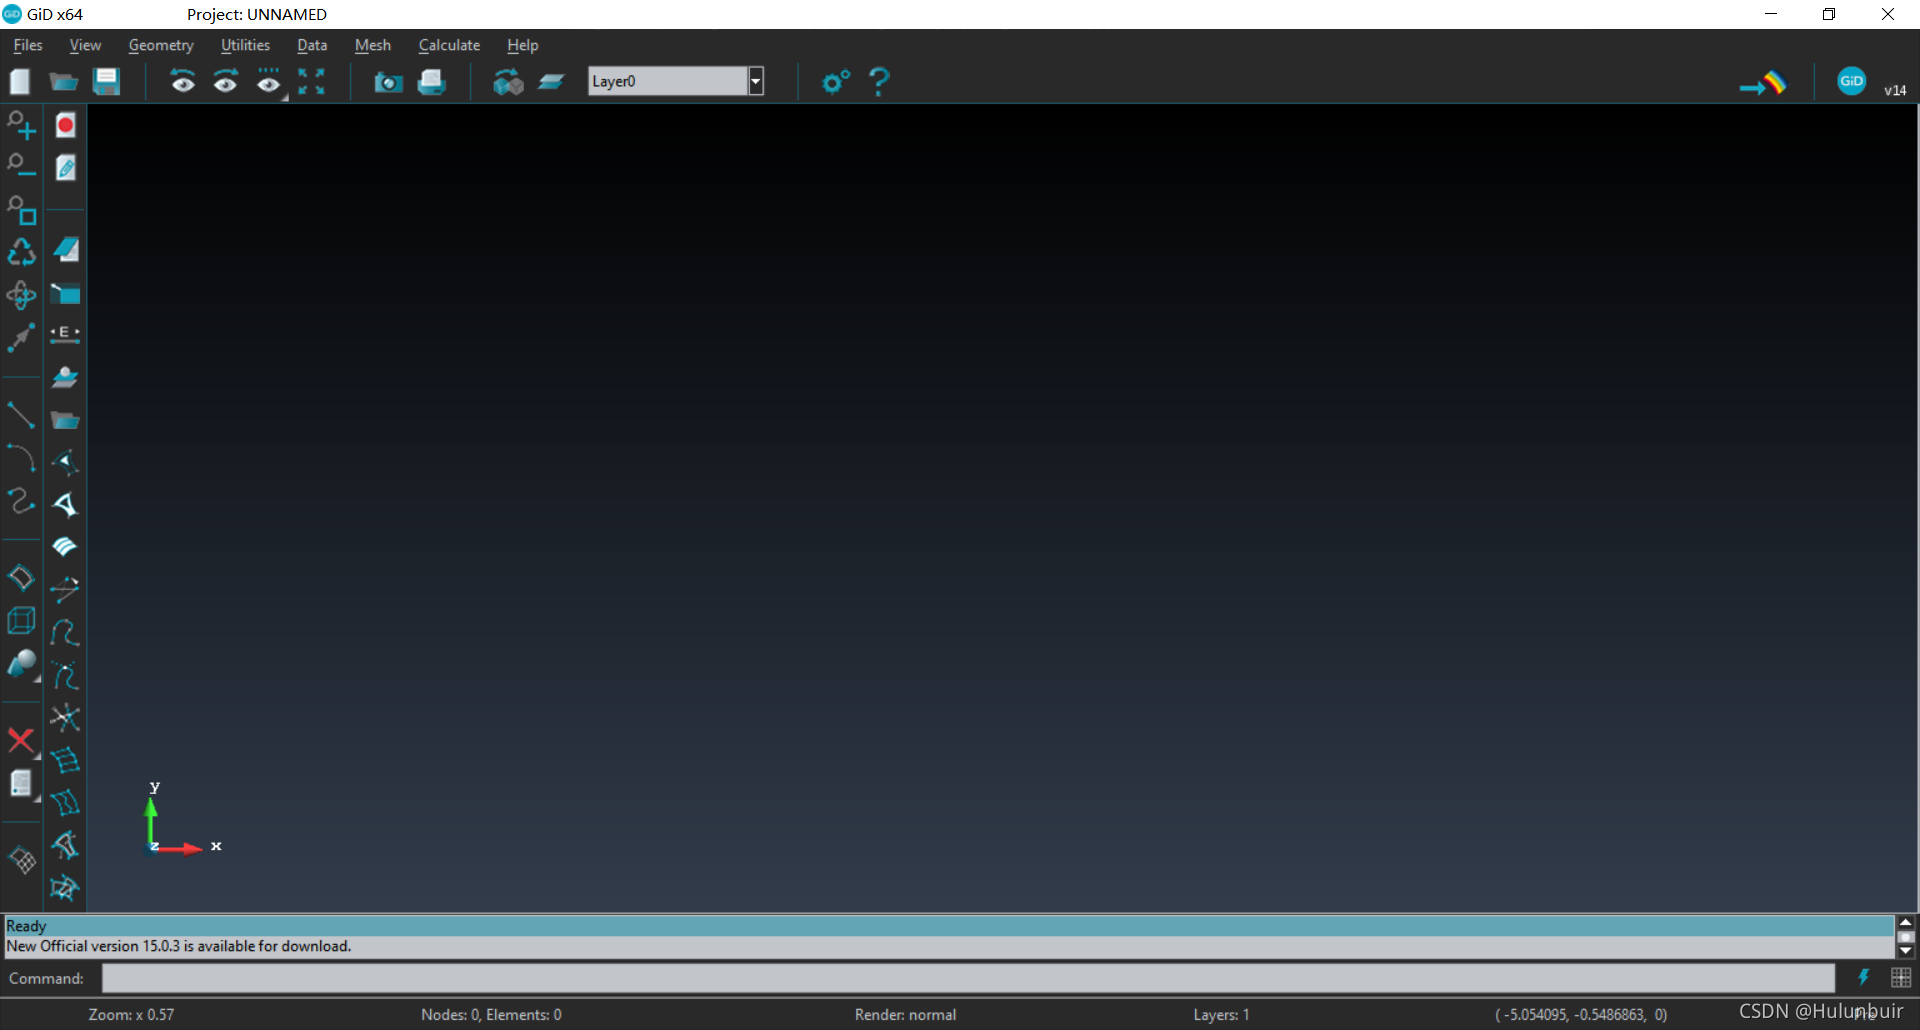Select the Zoom in tool
The image size is (1920, 1030).
point(21,126)
